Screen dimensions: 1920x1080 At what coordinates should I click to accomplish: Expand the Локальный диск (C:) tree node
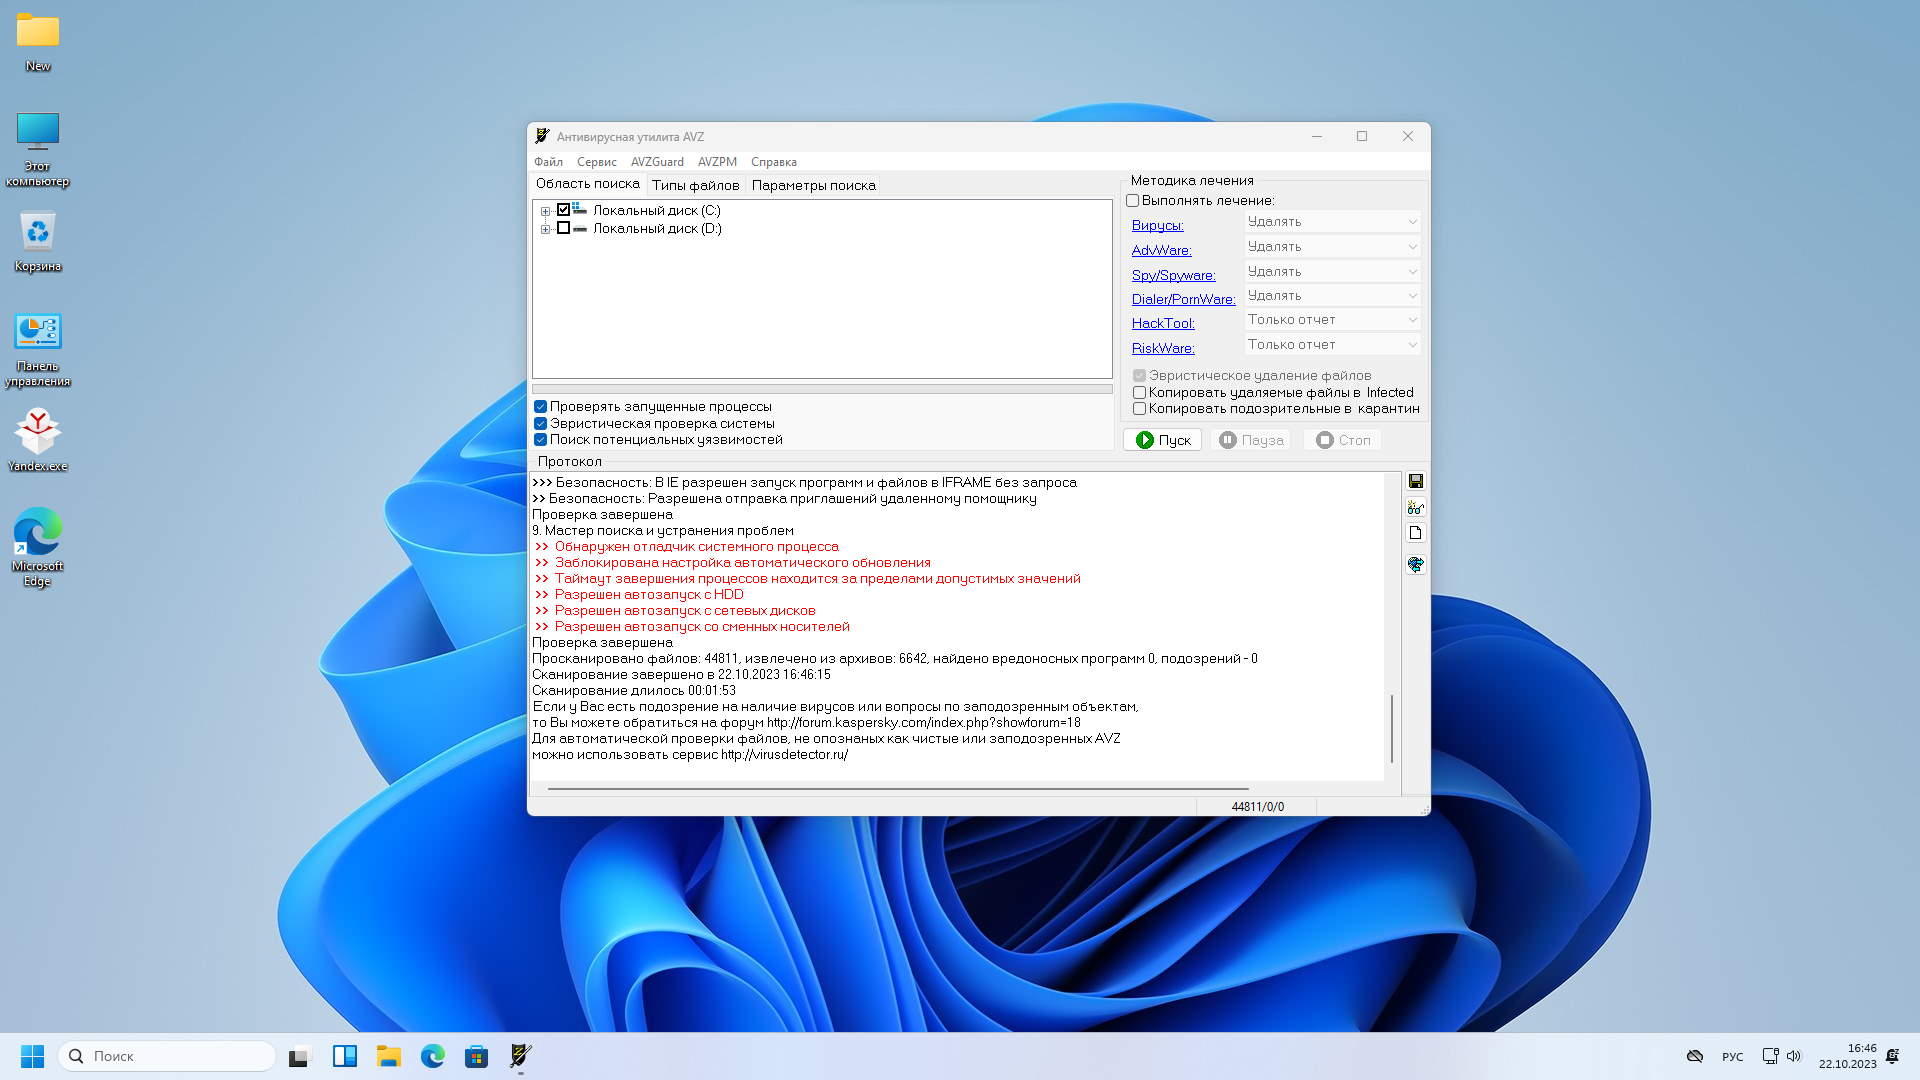(545, 211)
